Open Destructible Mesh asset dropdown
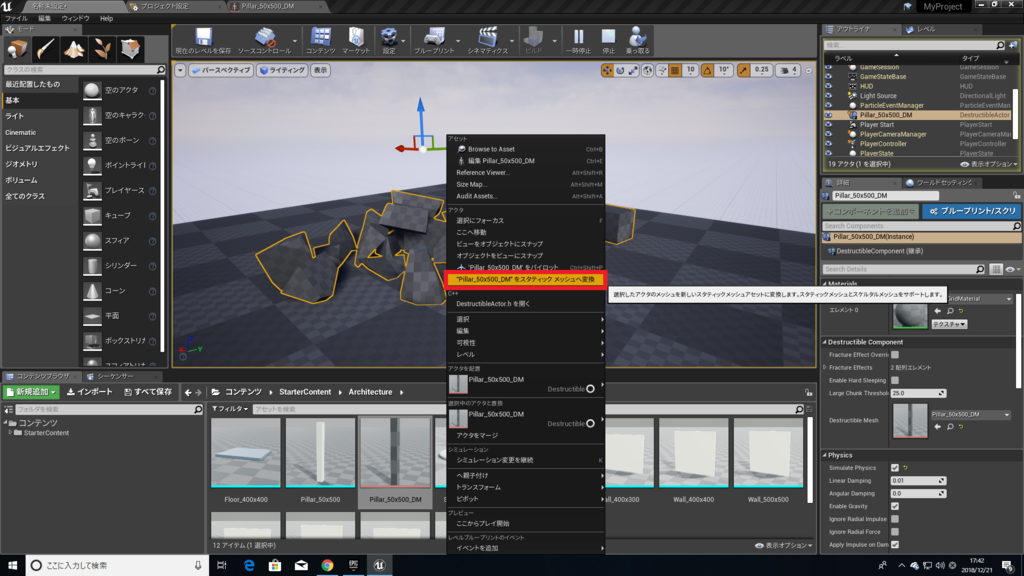The height and width of the screenshot is (576, 1024). [x=970, y=414]
